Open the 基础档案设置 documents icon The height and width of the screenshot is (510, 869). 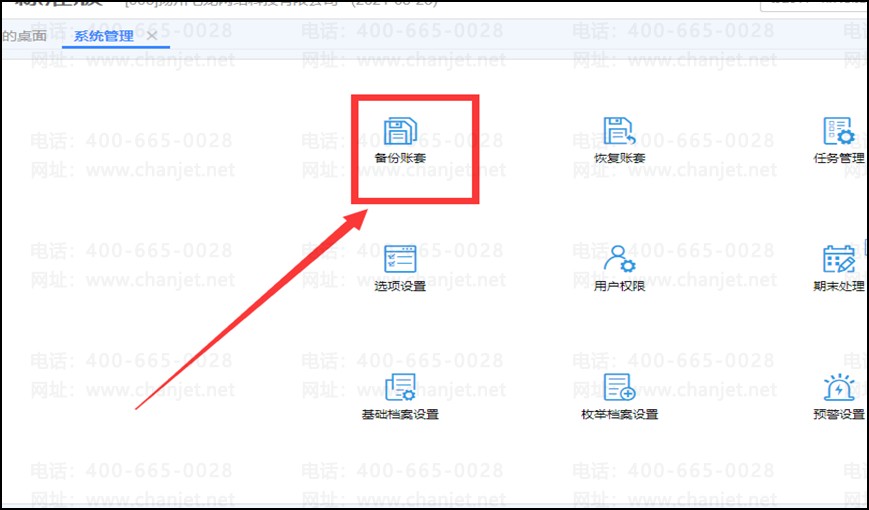[x=400, y=387]
